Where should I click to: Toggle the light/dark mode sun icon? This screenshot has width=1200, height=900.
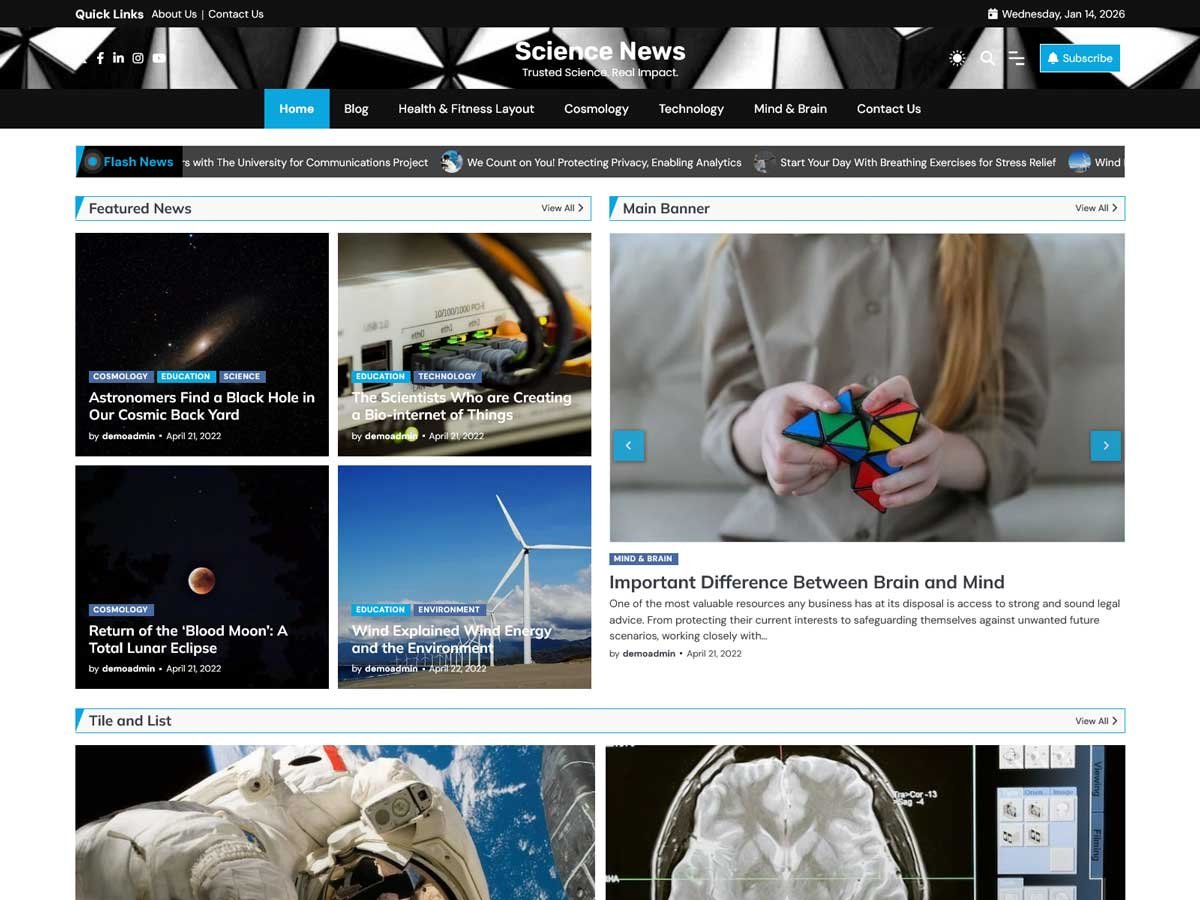coord(957,58)
